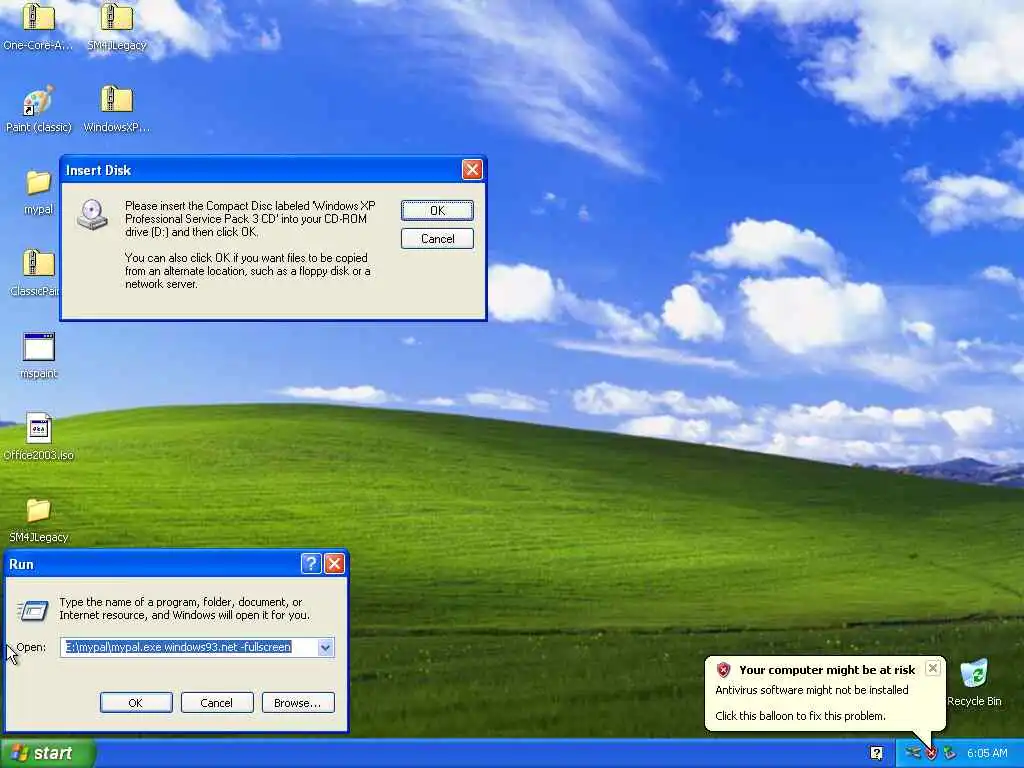1024x768 pixels.
Task: Click the 6:05 AM taskbar clock
Action: (x=987, y=753)
